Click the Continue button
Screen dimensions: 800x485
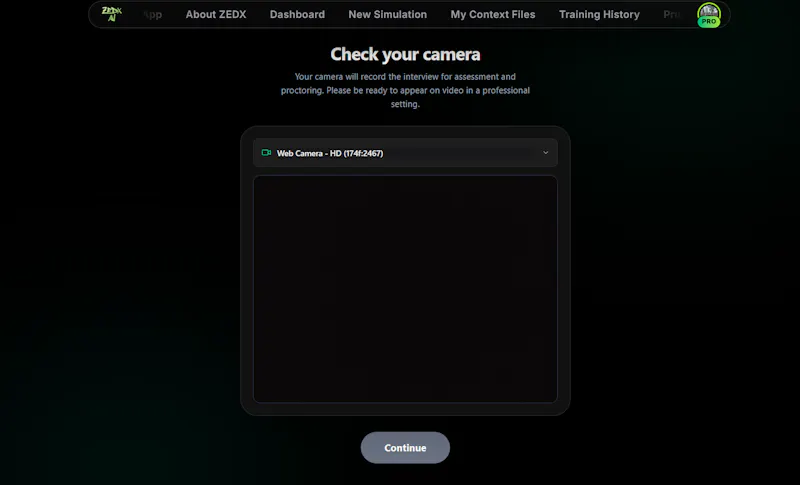tap(405, 448)
